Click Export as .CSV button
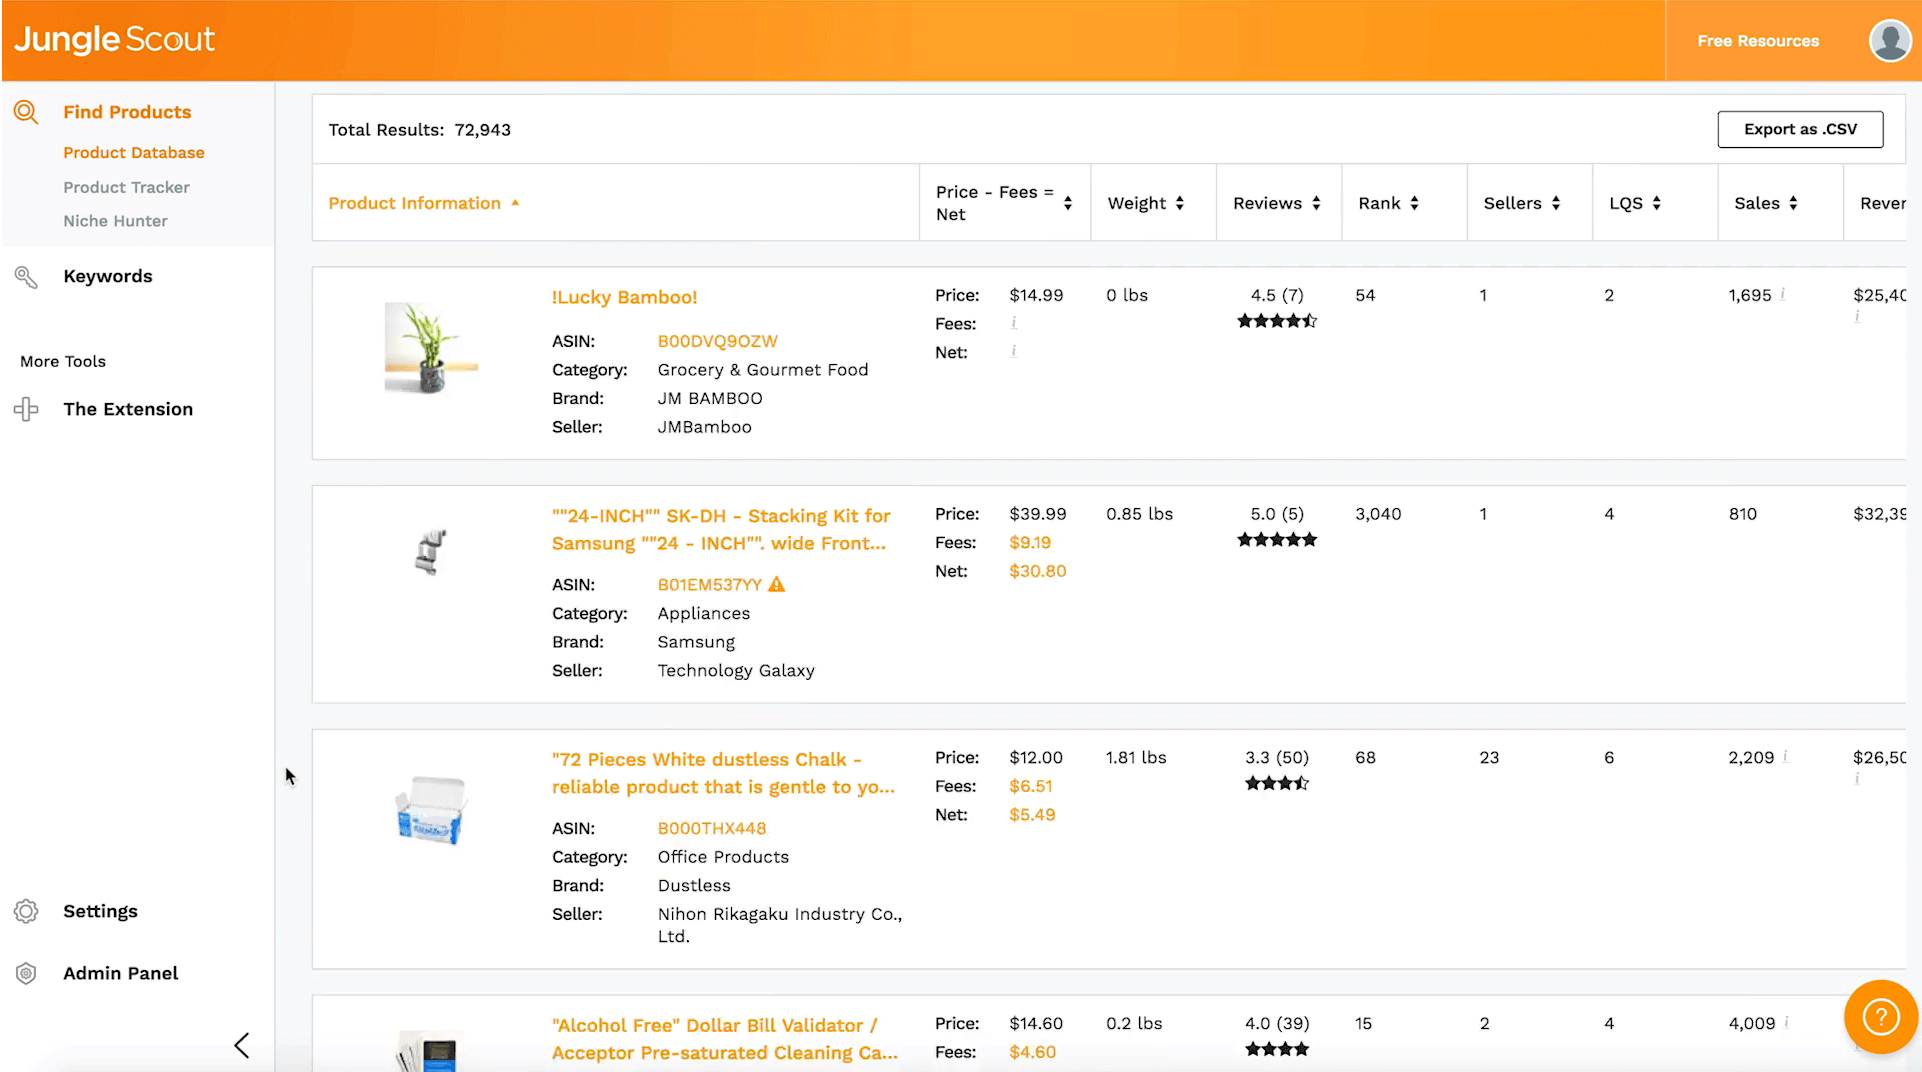Image resolution: width=1922 pixels, height=1072 pixels. 1800,129
